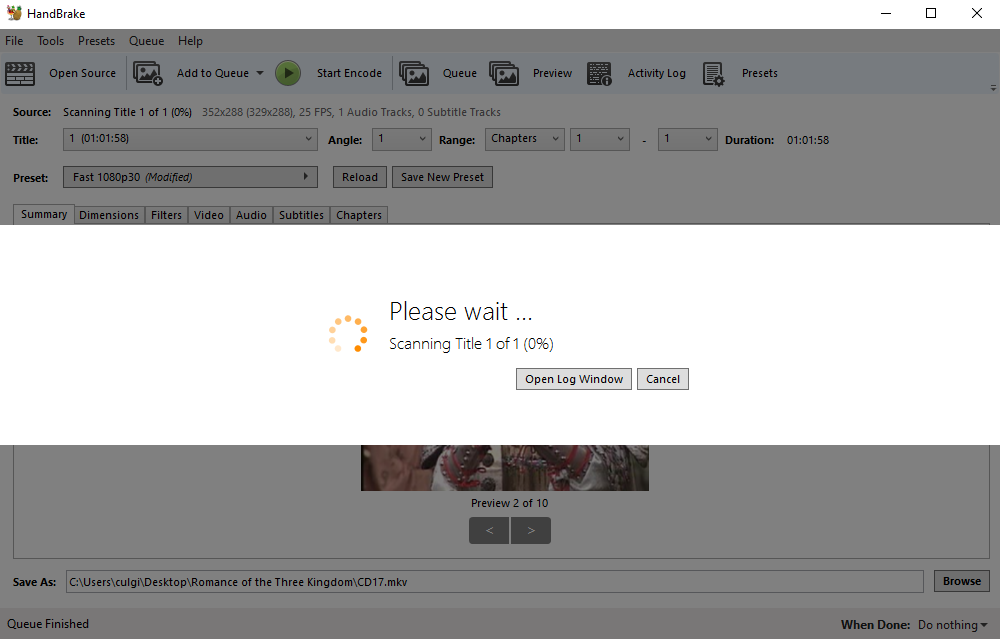Click the Add to Queue image icon
Viewport: 1000px width, 639px height.
coord(148,73)
